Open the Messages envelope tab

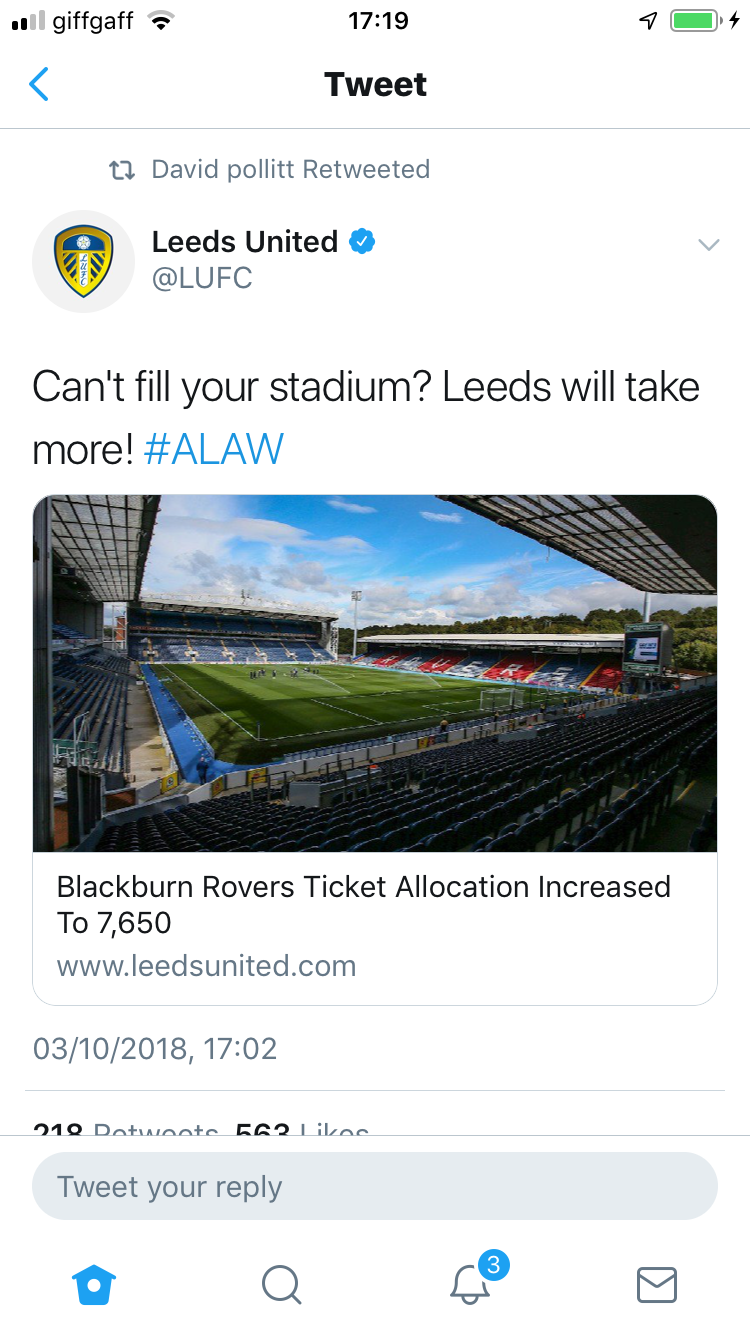point(657,1284)
